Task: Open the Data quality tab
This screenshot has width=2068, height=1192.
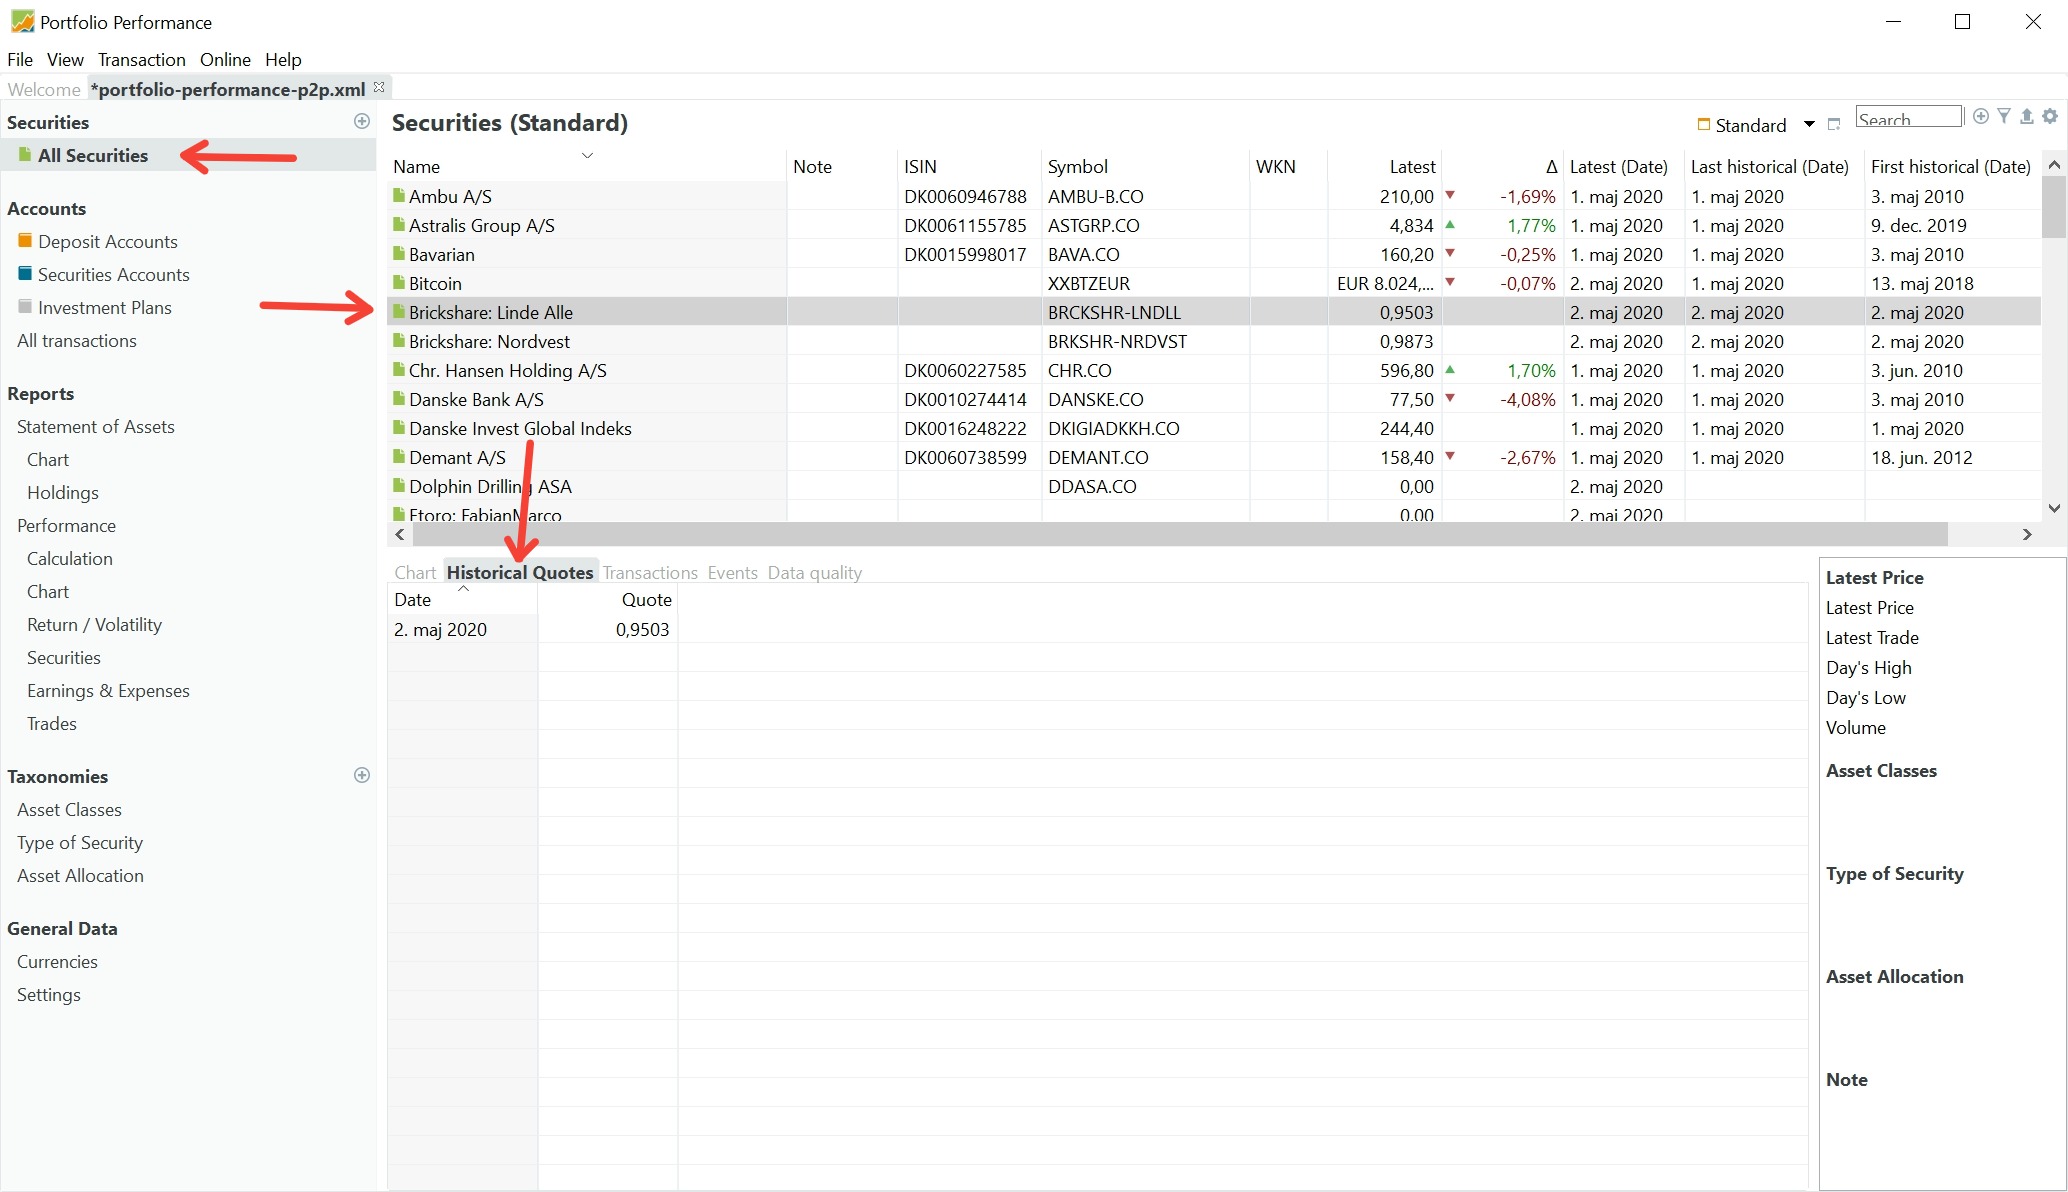Action: point(814,572)
